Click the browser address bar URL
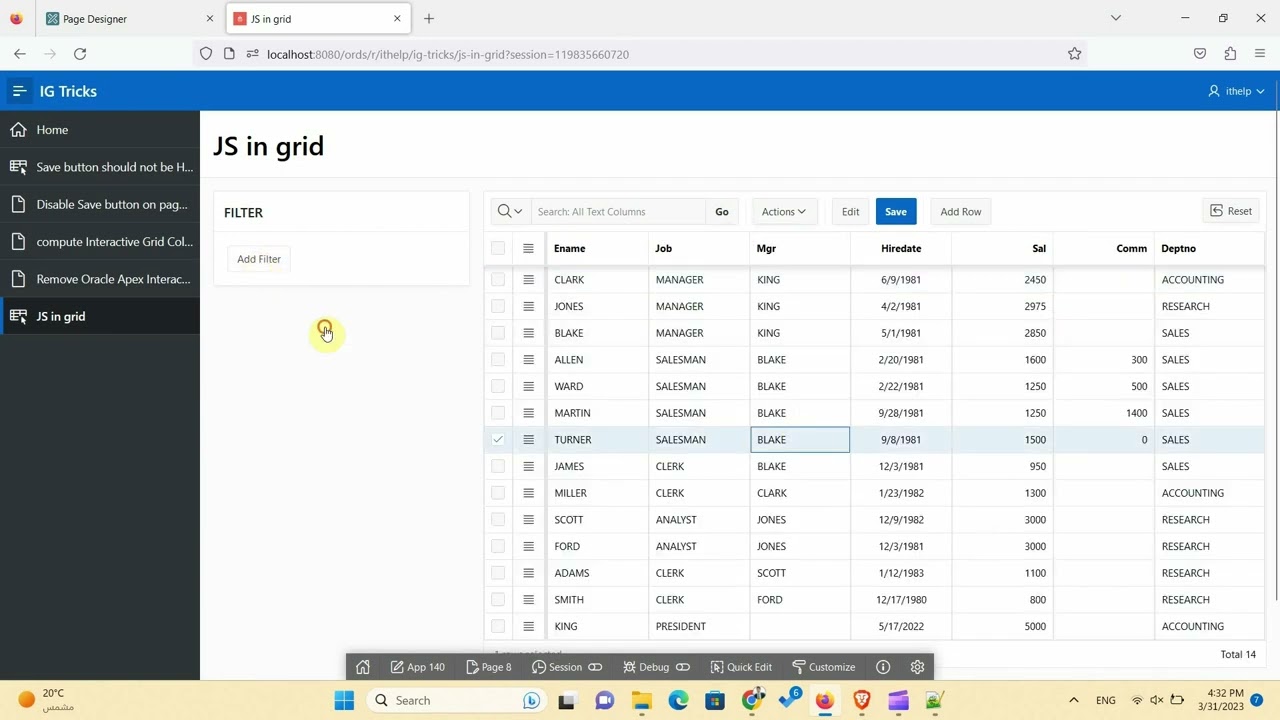The image size is (1280, 720). tap(448, 54)
